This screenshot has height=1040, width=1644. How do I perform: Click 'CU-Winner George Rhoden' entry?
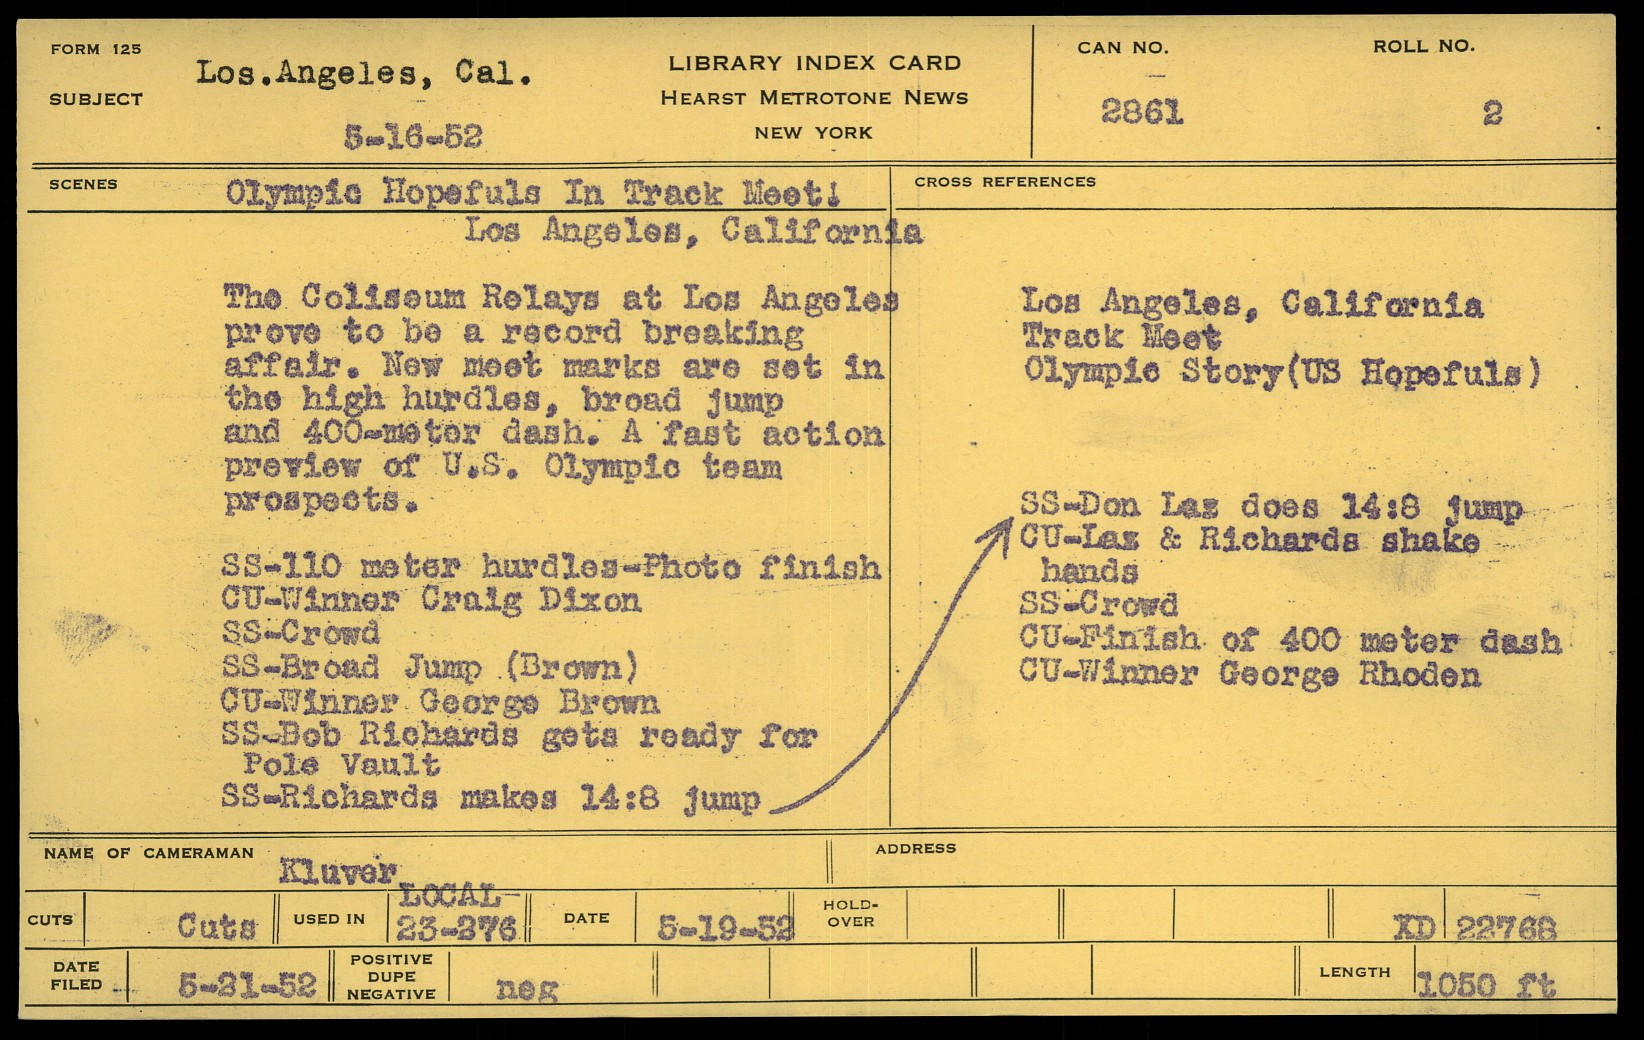point(1249,674)
